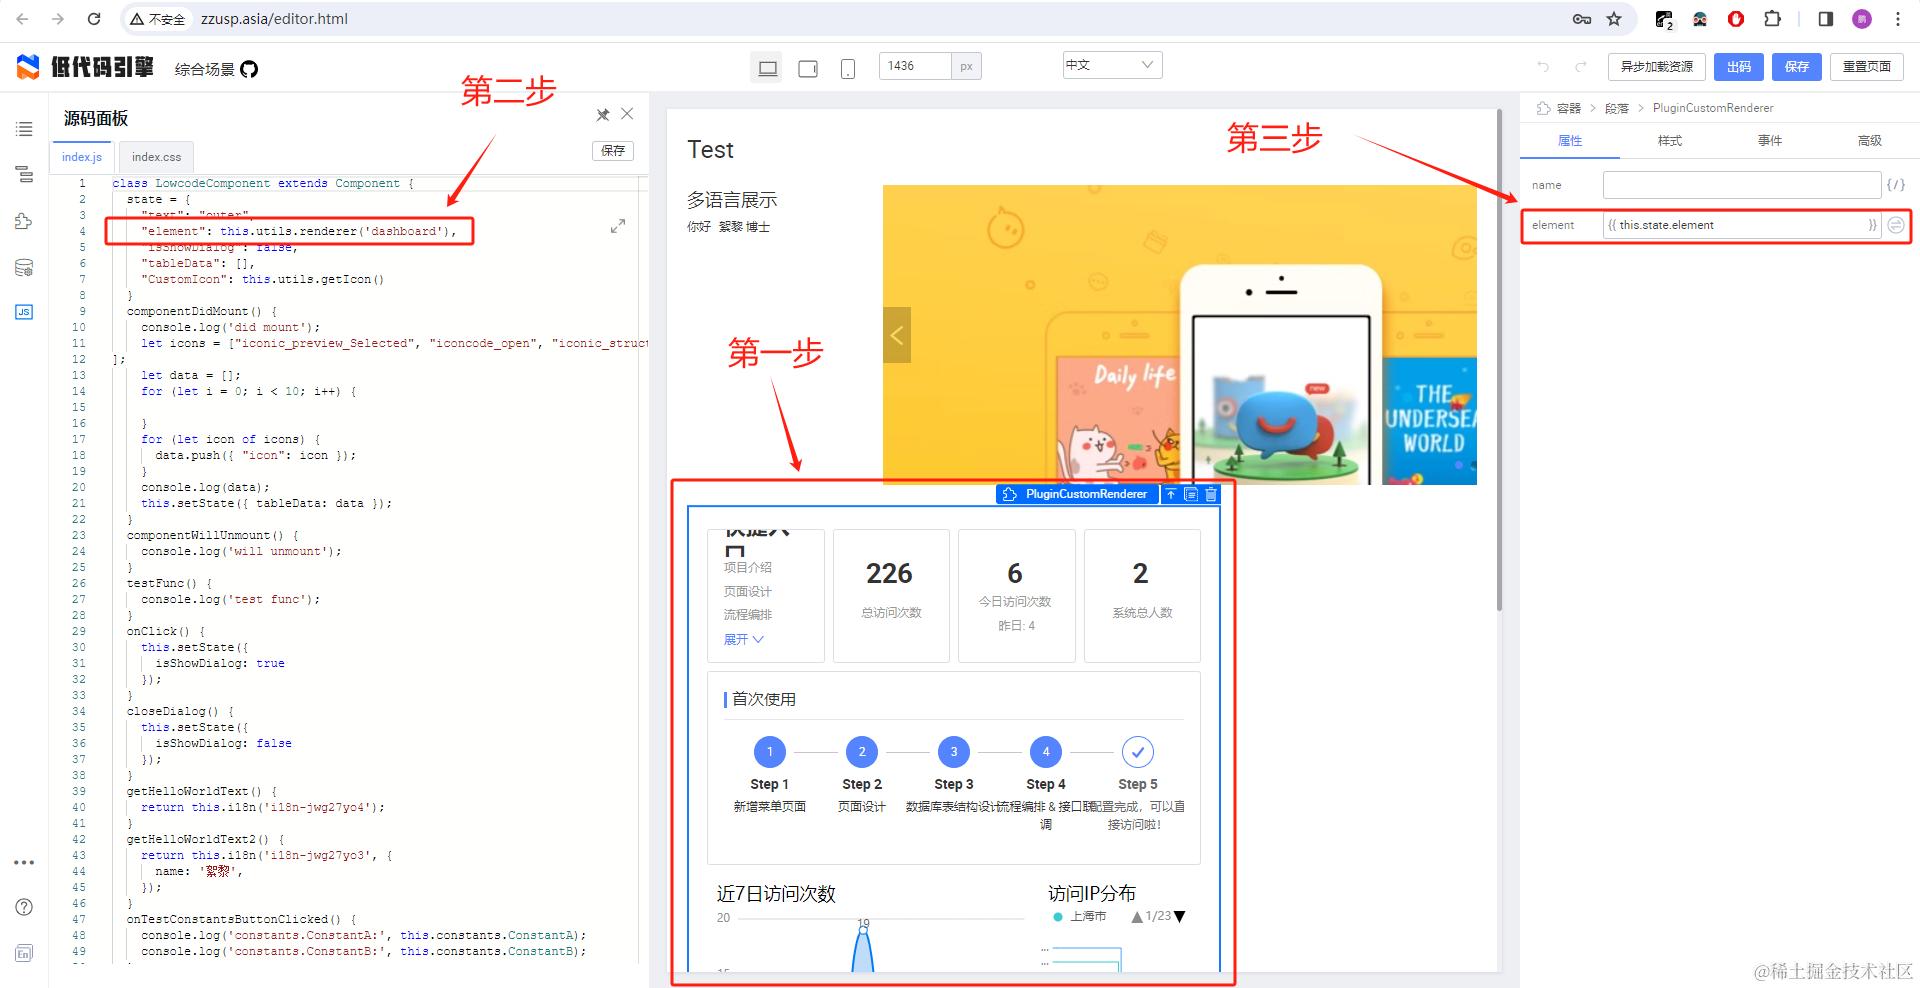Show more sidebar options (three dots)

pyautogui.click(x=24, y=862)
